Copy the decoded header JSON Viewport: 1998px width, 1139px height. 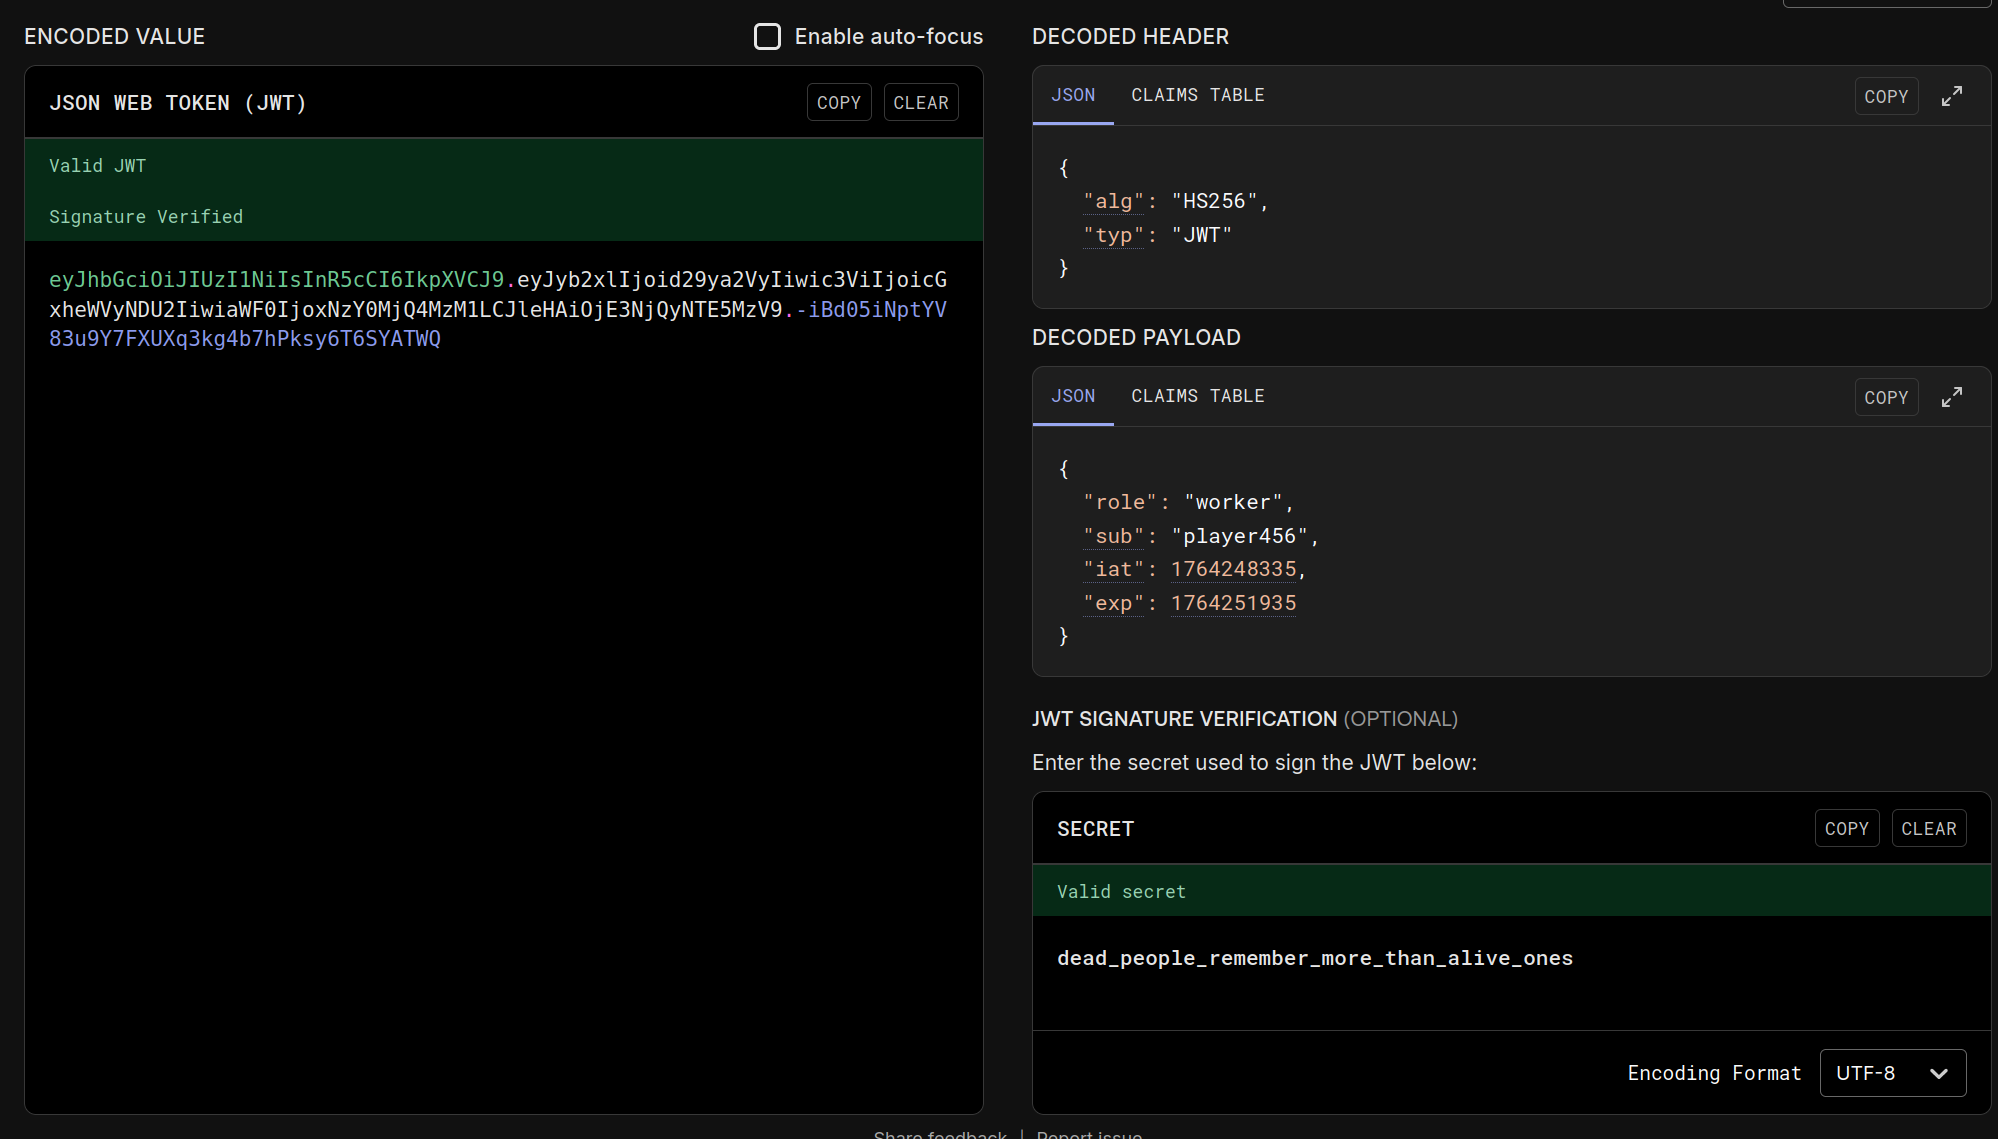pos(1885,97)
